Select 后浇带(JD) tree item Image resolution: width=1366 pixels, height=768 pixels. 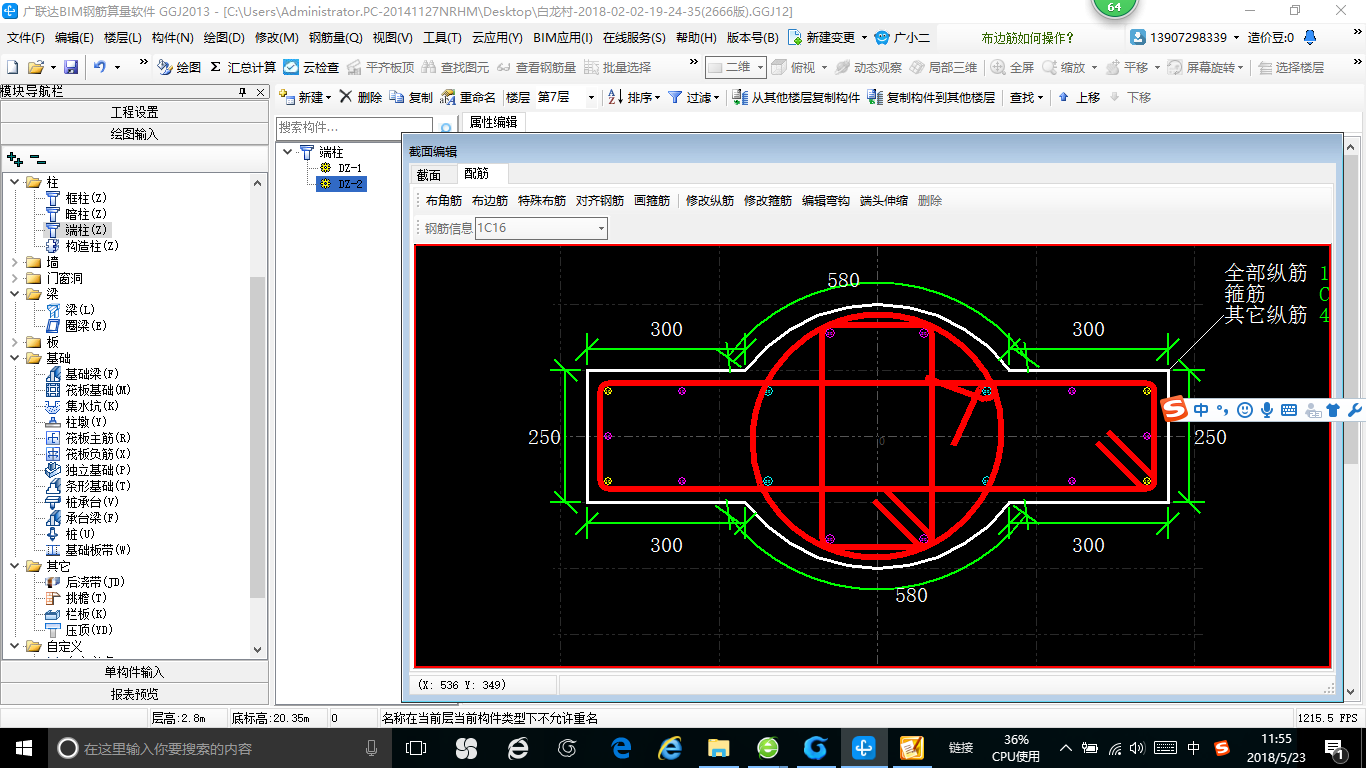(x=85, y=582)
